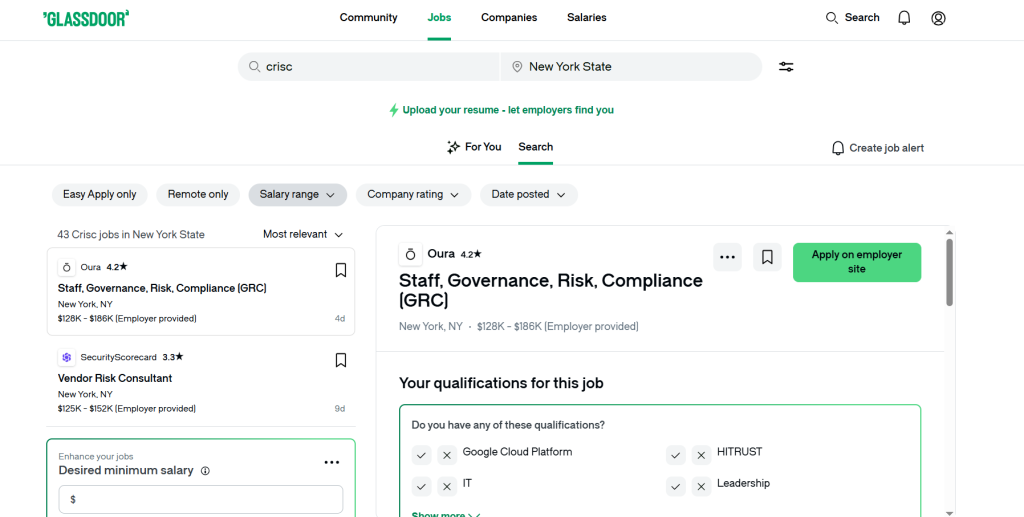Bookmark the SecurityScorecard Vendor Risk Consultant job
Screen dimensions: 1024x517
340,360
